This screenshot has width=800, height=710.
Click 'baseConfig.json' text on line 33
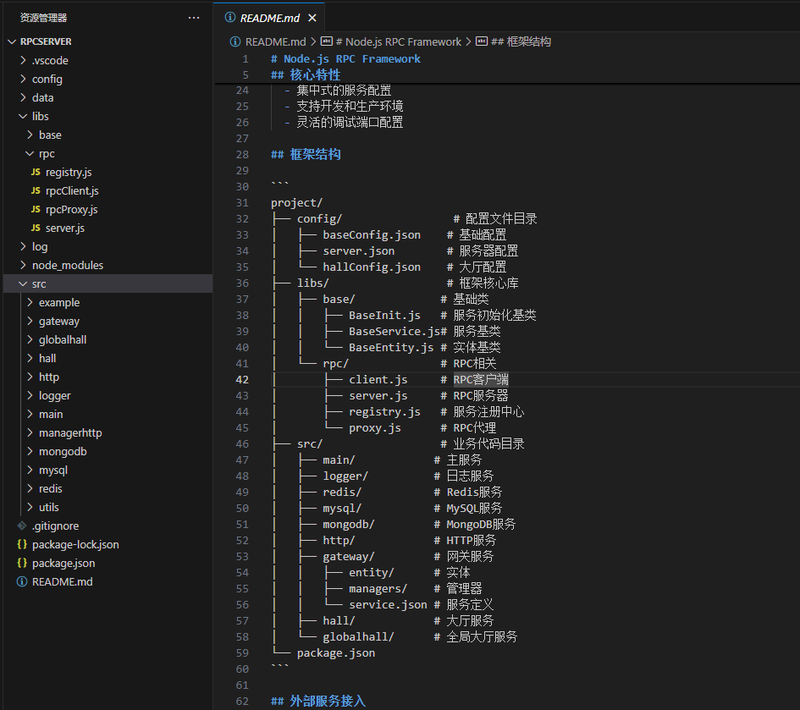click(x=371, y=235)
